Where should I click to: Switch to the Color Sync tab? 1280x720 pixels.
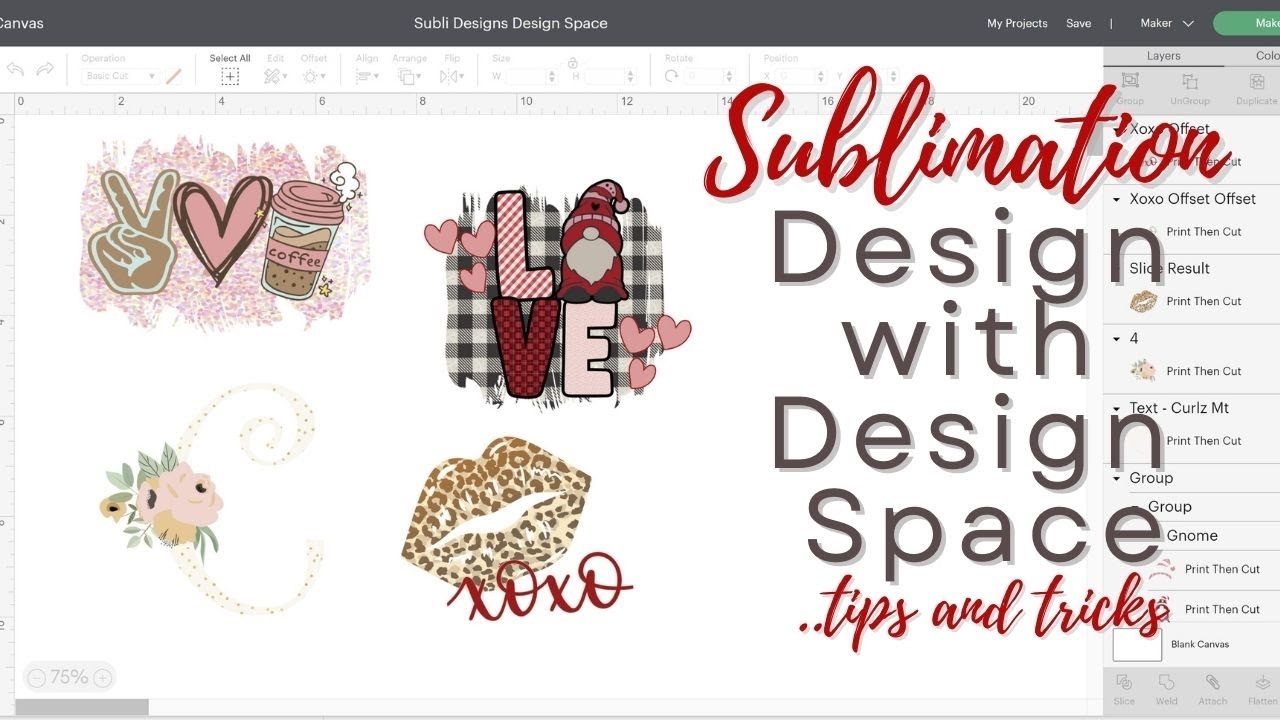click(x=1265, y=56)
